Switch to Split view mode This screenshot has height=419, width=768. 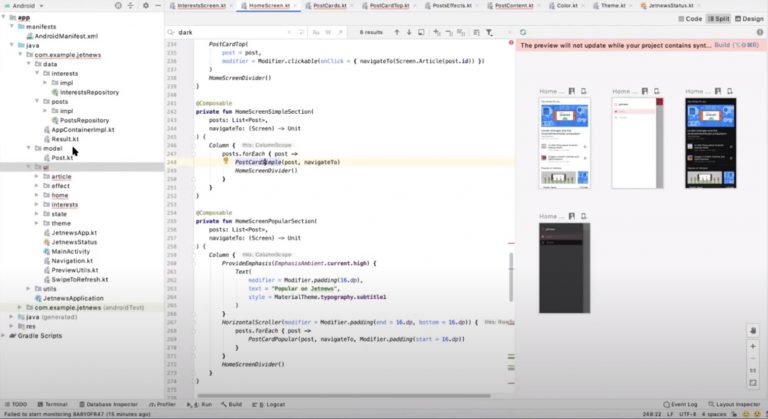pyautogui.click(x=718, y=19)
